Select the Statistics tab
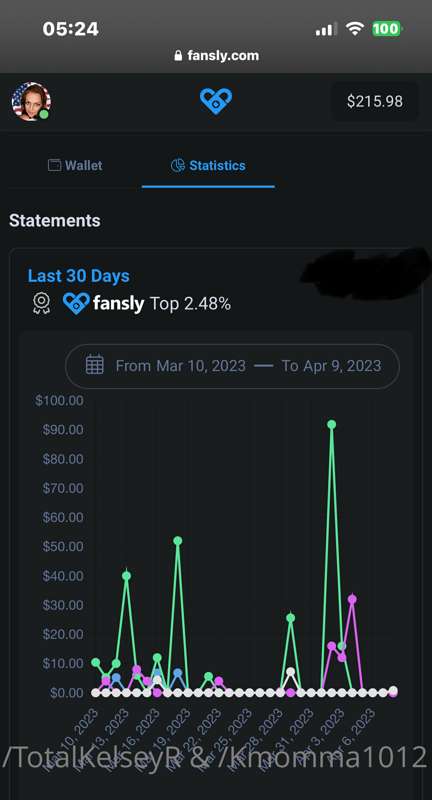This screenshot has height=800, width=432. click(208, 165)
